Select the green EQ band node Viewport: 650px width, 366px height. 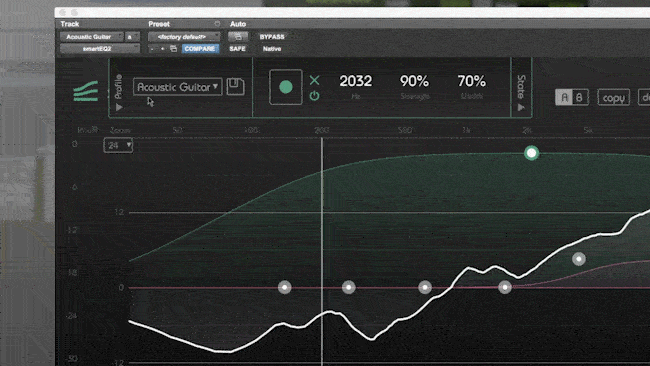click(531, 153)
